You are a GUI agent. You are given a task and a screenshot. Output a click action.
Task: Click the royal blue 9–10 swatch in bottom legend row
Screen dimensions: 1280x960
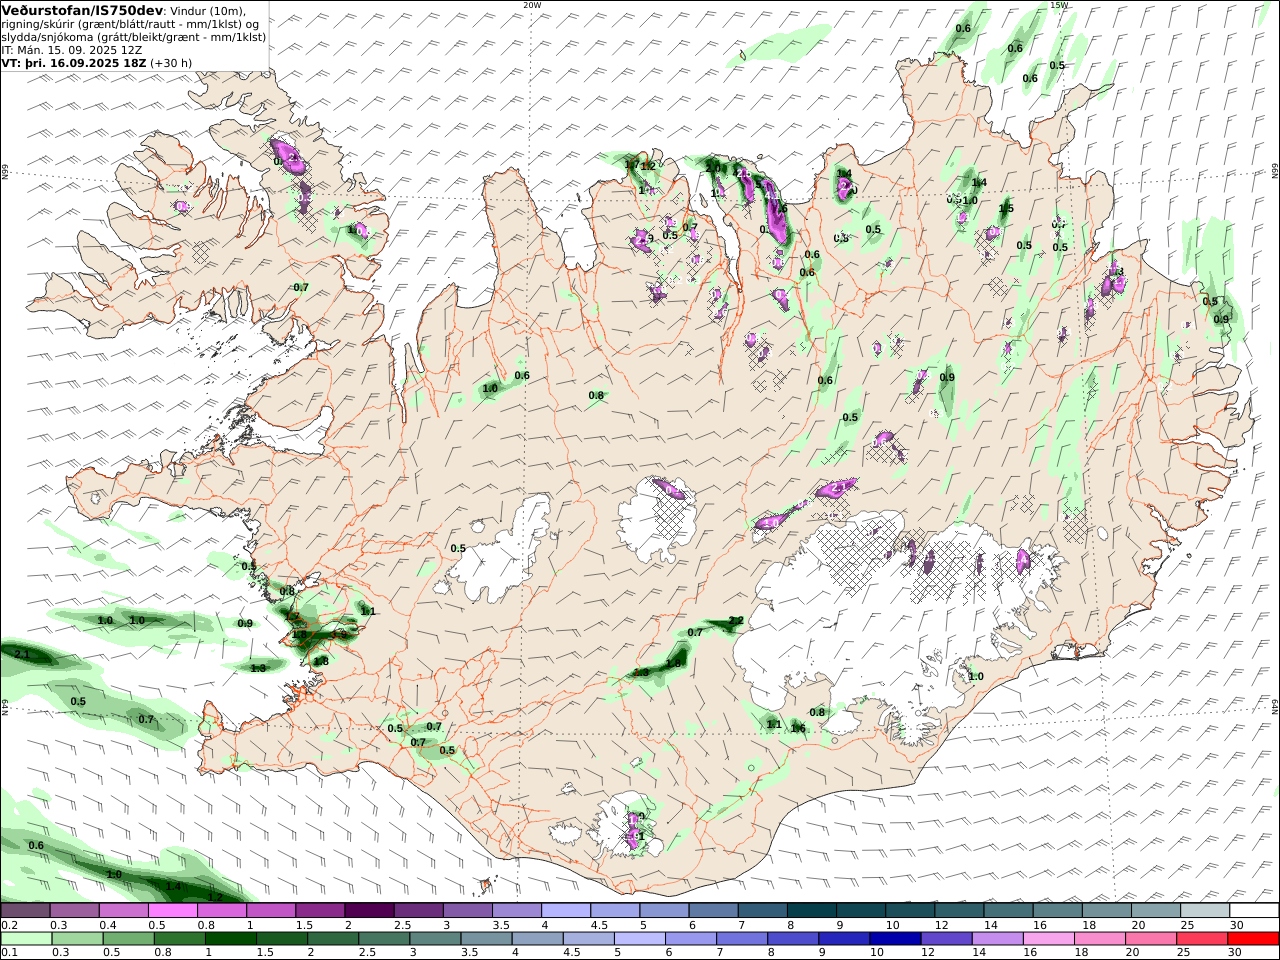tap(843, 939)
